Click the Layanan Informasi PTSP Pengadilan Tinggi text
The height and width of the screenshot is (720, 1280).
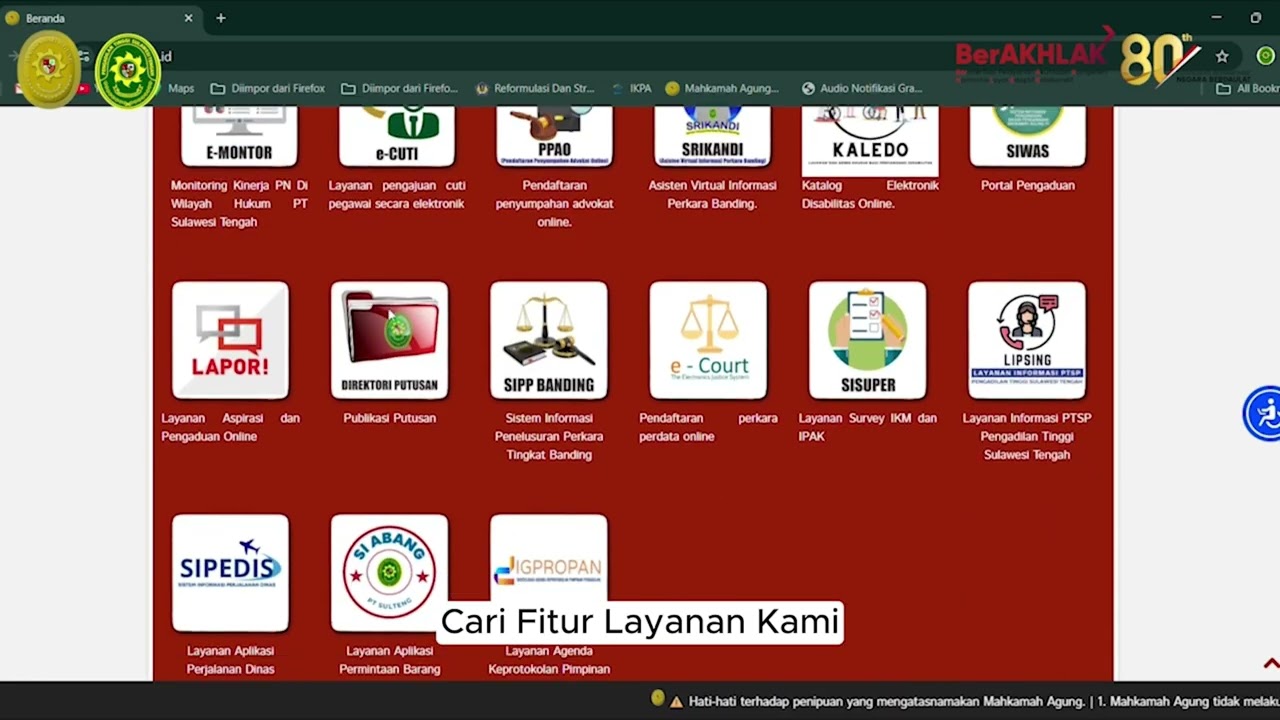(1027, 436)
